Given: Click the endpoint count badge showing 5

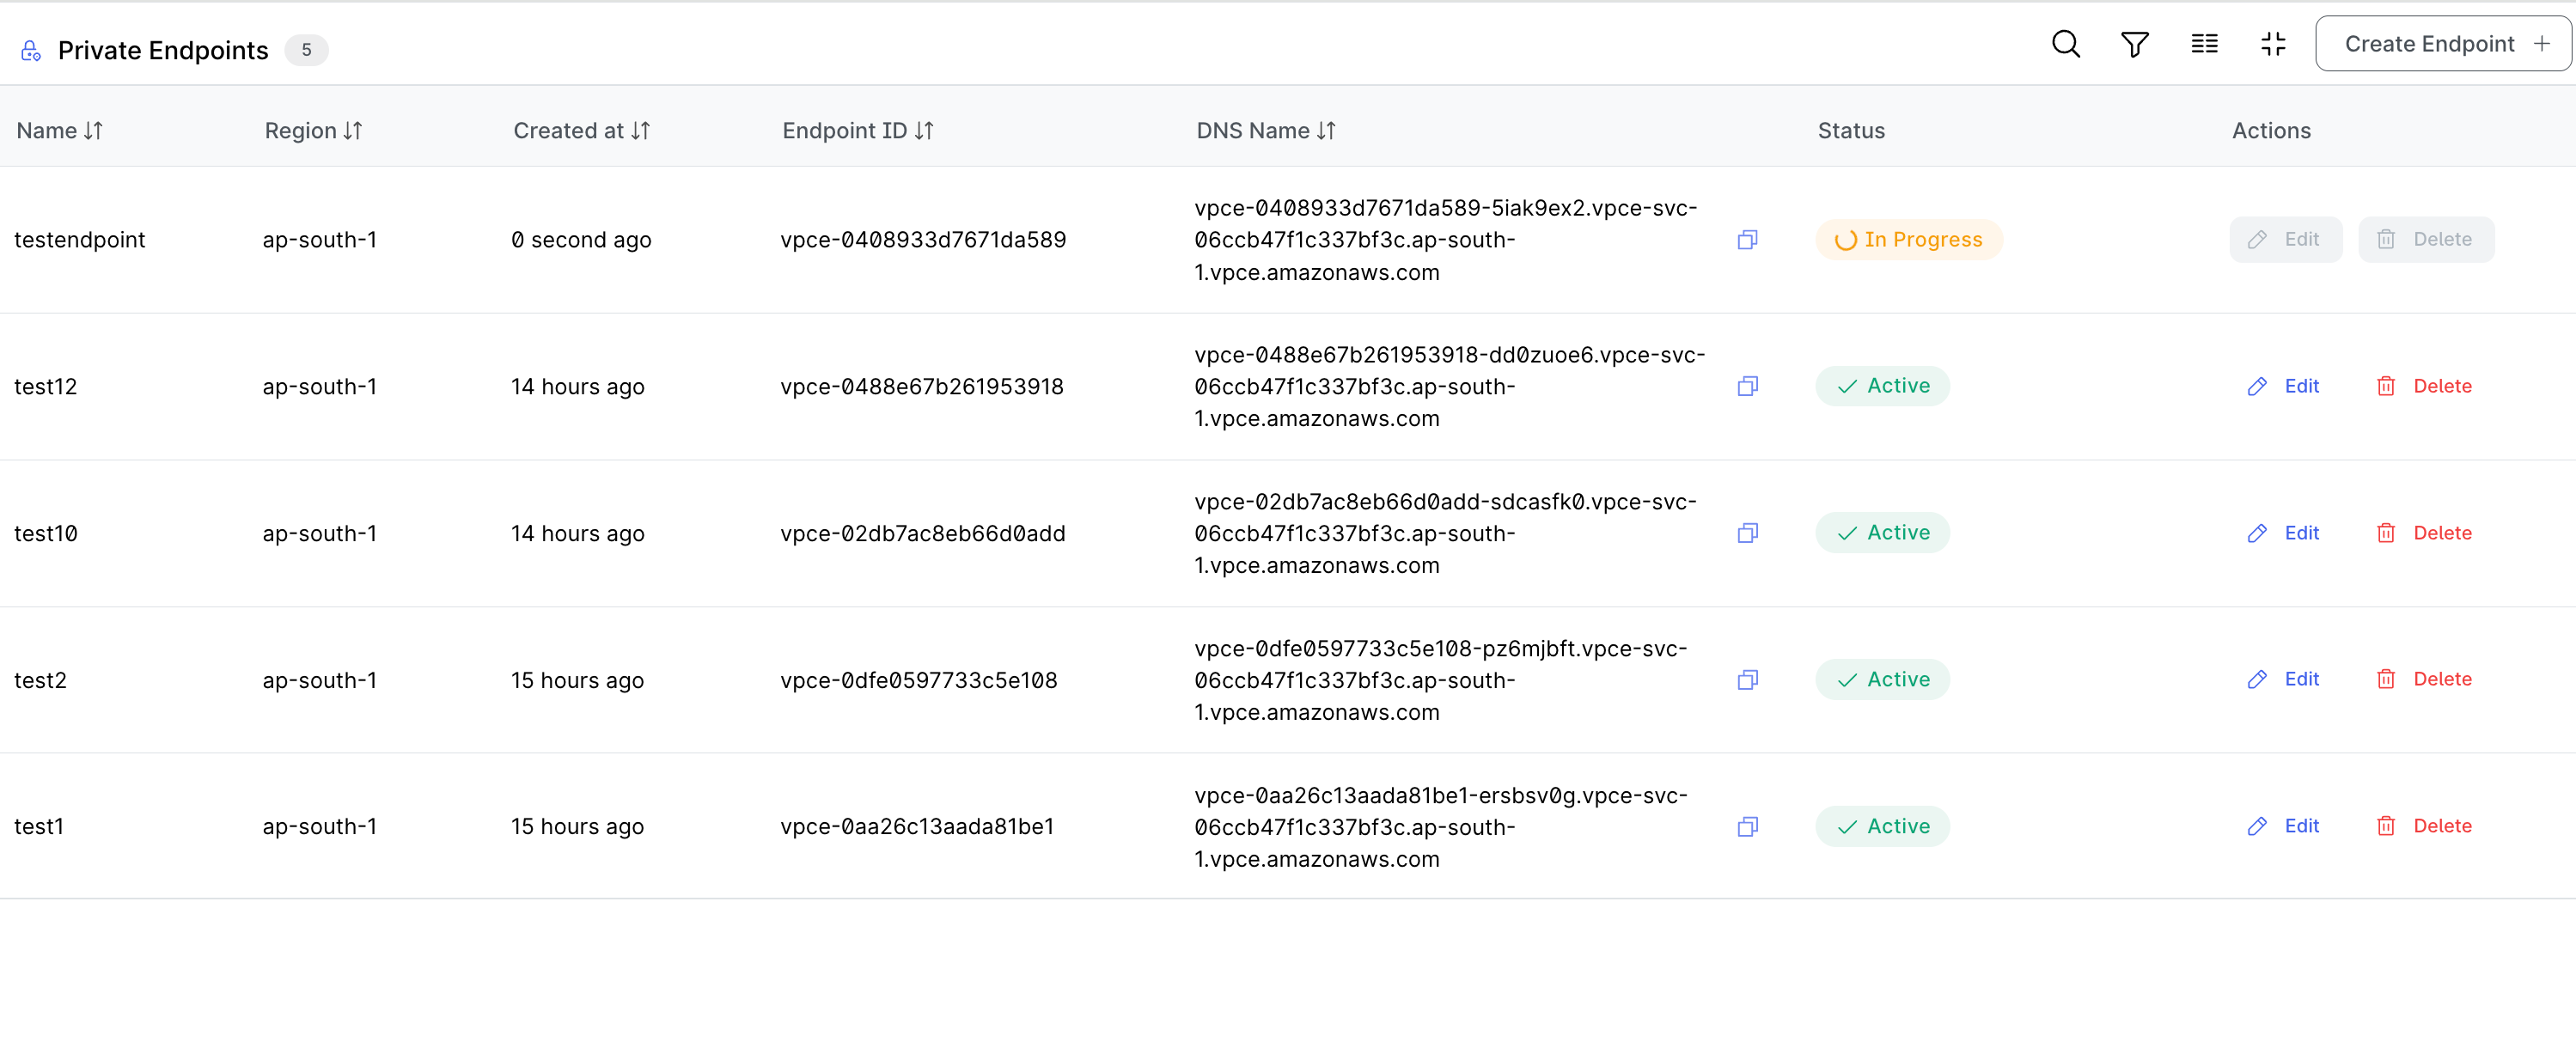Looking at the screenshot, I should [307, 49].
